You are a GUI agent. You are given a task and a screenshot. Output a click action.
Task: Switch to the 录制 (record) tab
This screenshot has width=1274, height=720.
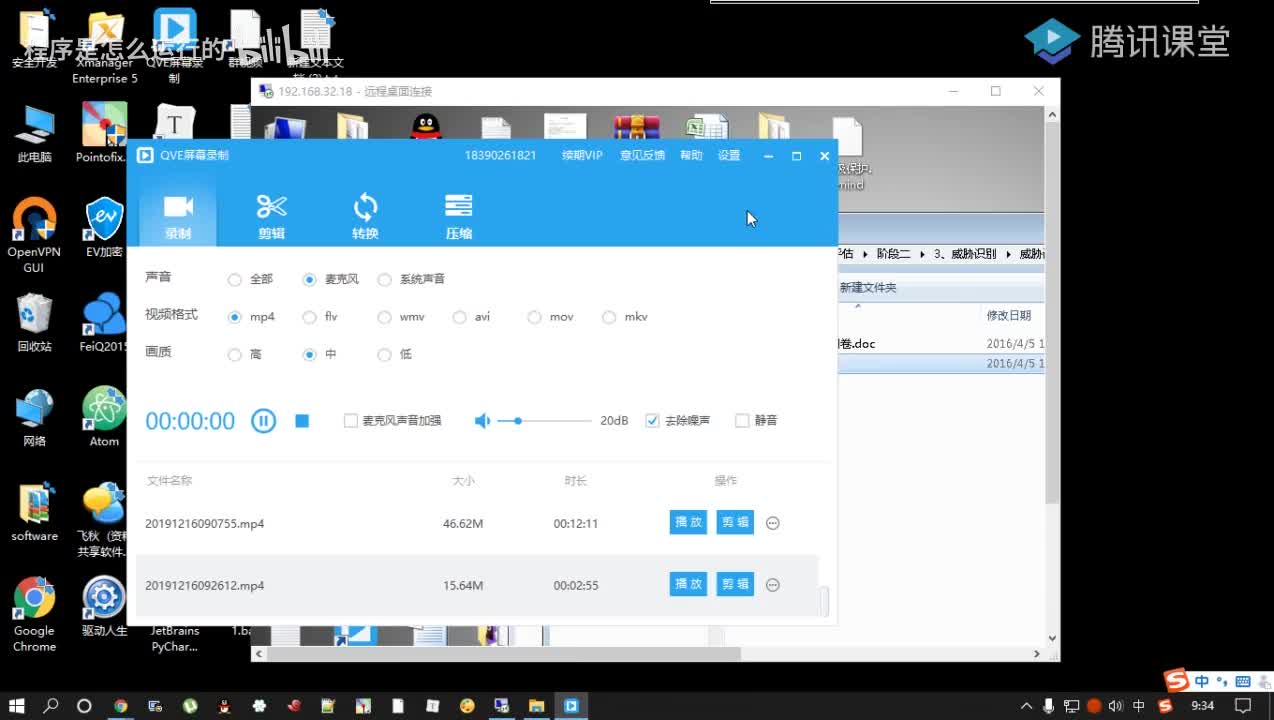pyautogui.click(x=178, y=215)
